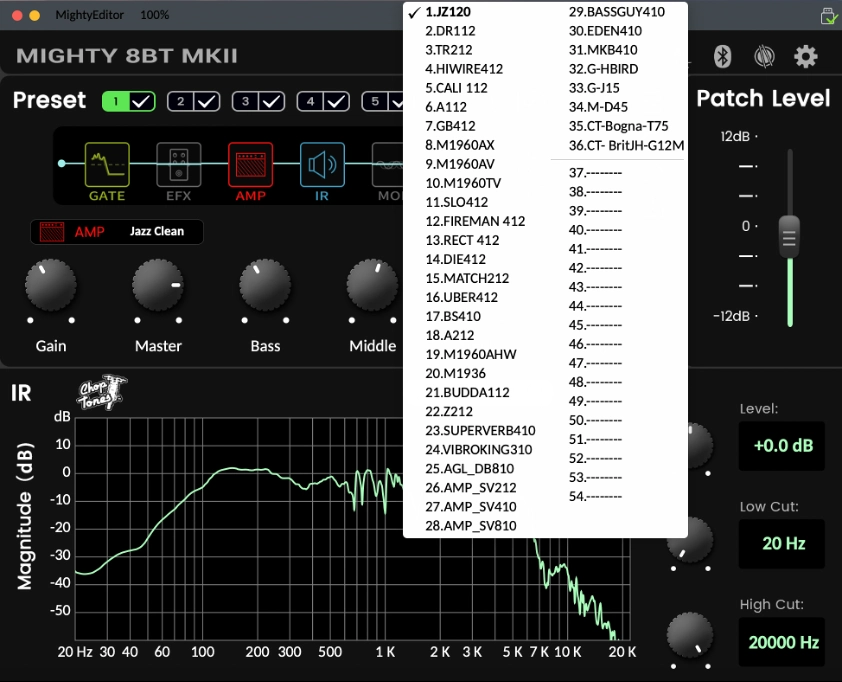Toggle the checkmark on Preset 1
The height and width of the screenshot is (682, 842).
click(x=141, y=101)
